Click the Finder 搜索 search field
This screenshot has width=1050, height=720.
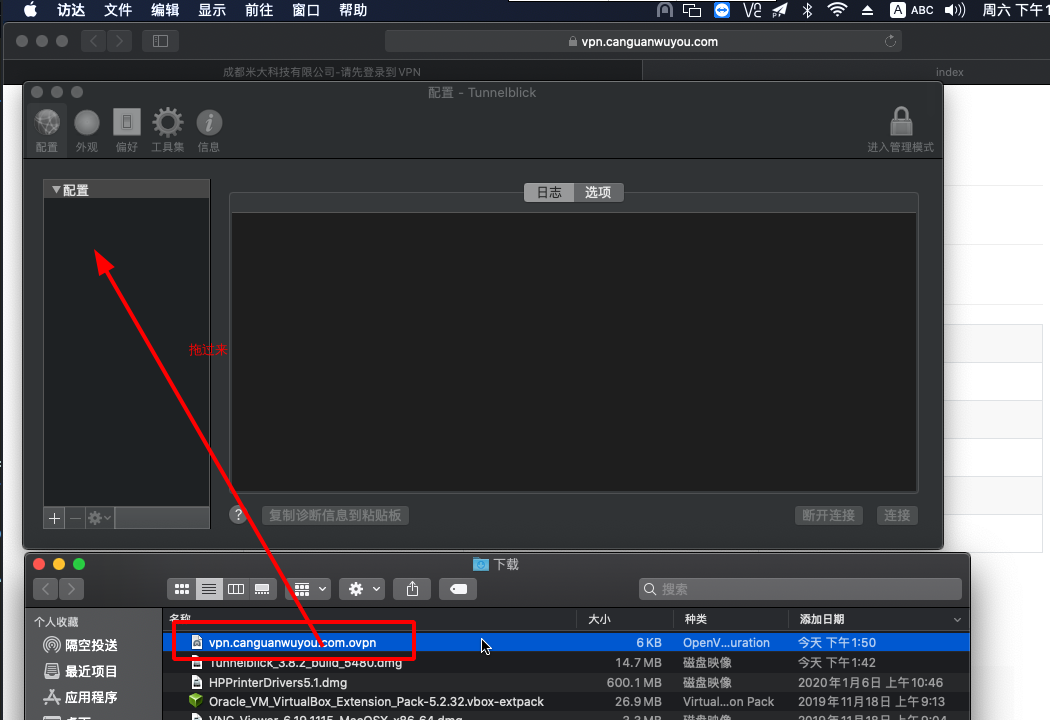800,589
